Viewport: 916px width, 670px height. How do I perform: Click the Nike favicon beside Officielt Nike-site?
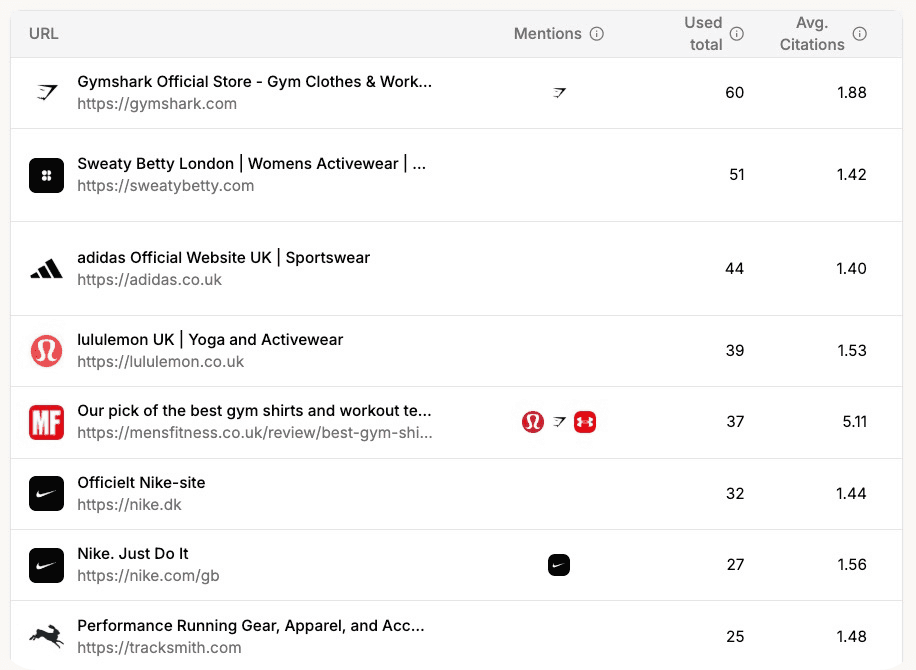tap(47, 494)
